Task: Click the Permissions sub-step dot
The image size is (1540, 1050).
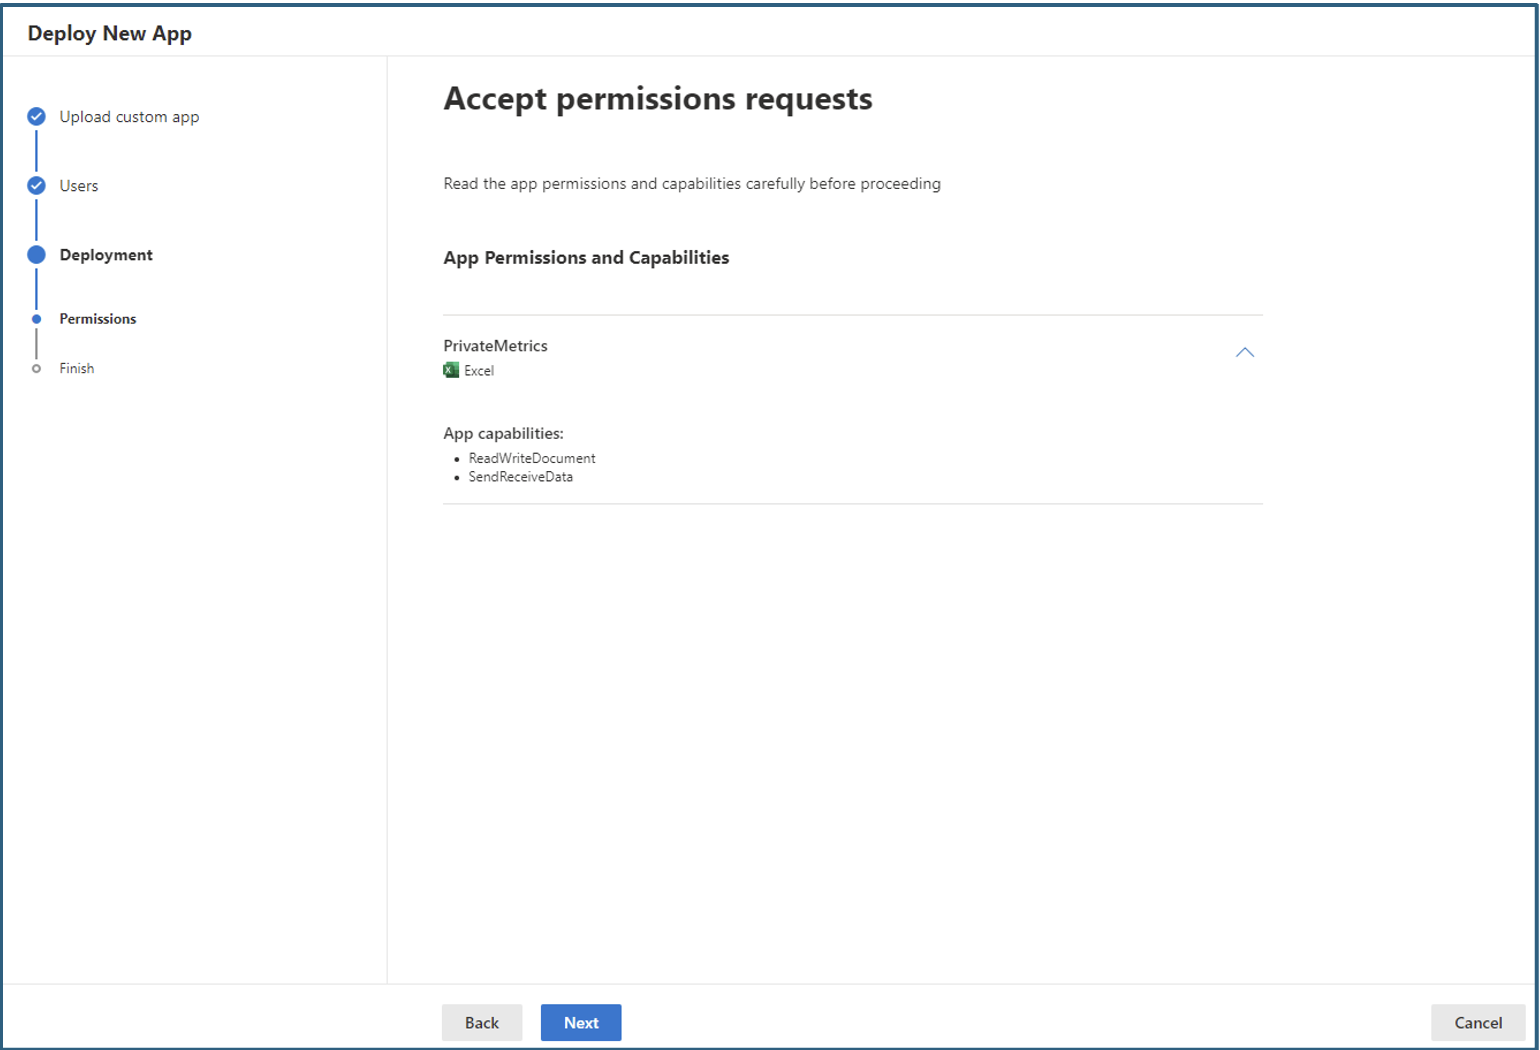Action: tap(37, 319)
